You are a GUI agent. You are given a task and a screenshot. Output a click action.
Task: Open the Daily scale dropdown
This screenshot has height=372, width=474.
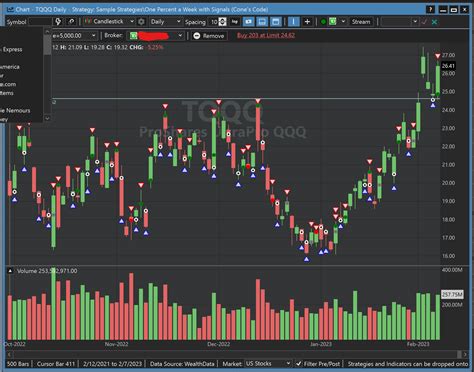click(165, 22)
